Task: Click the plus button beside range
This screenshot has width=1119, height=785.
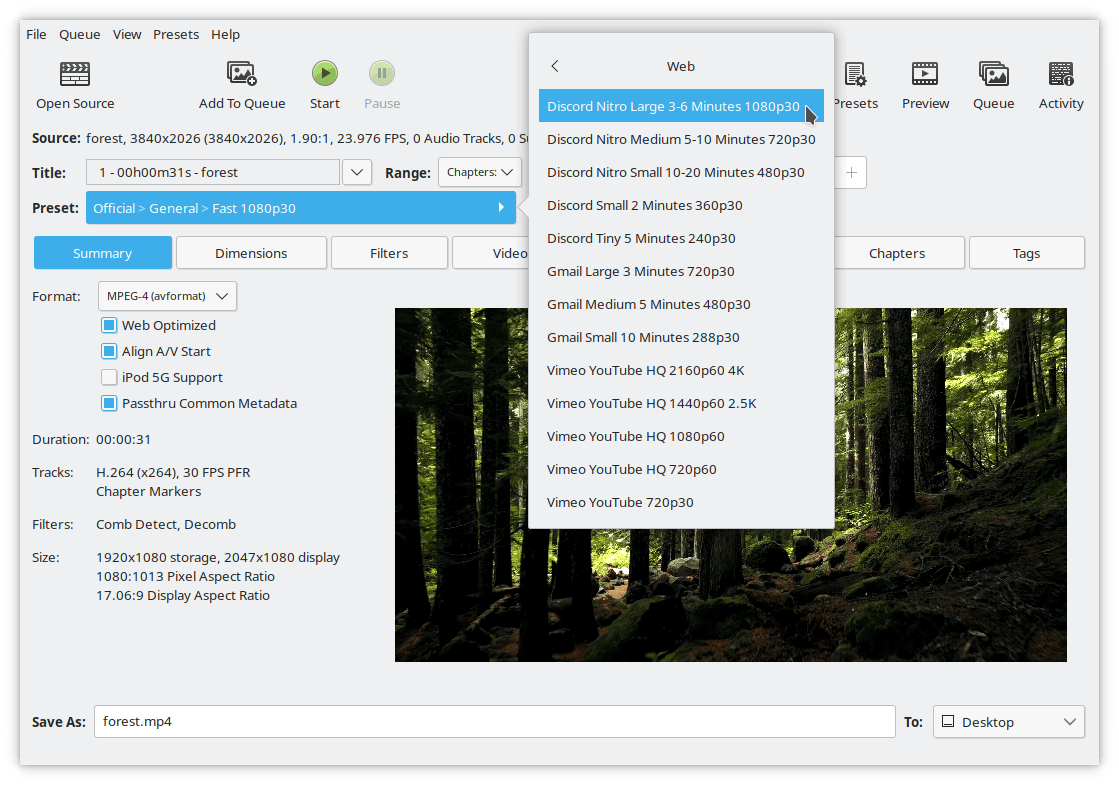Action: (x=851, y=173)
